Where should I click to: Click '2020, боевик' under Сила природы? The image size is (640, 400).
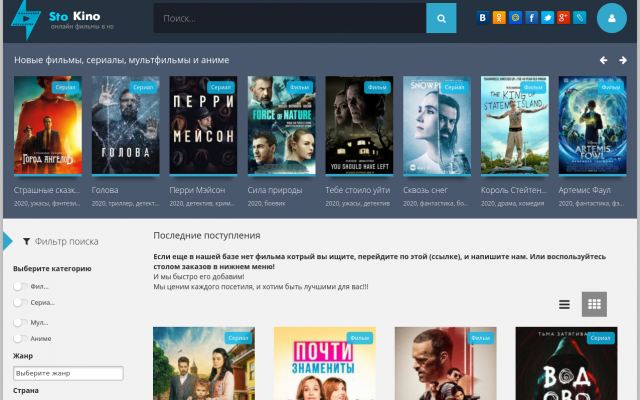tap(266, 203)
